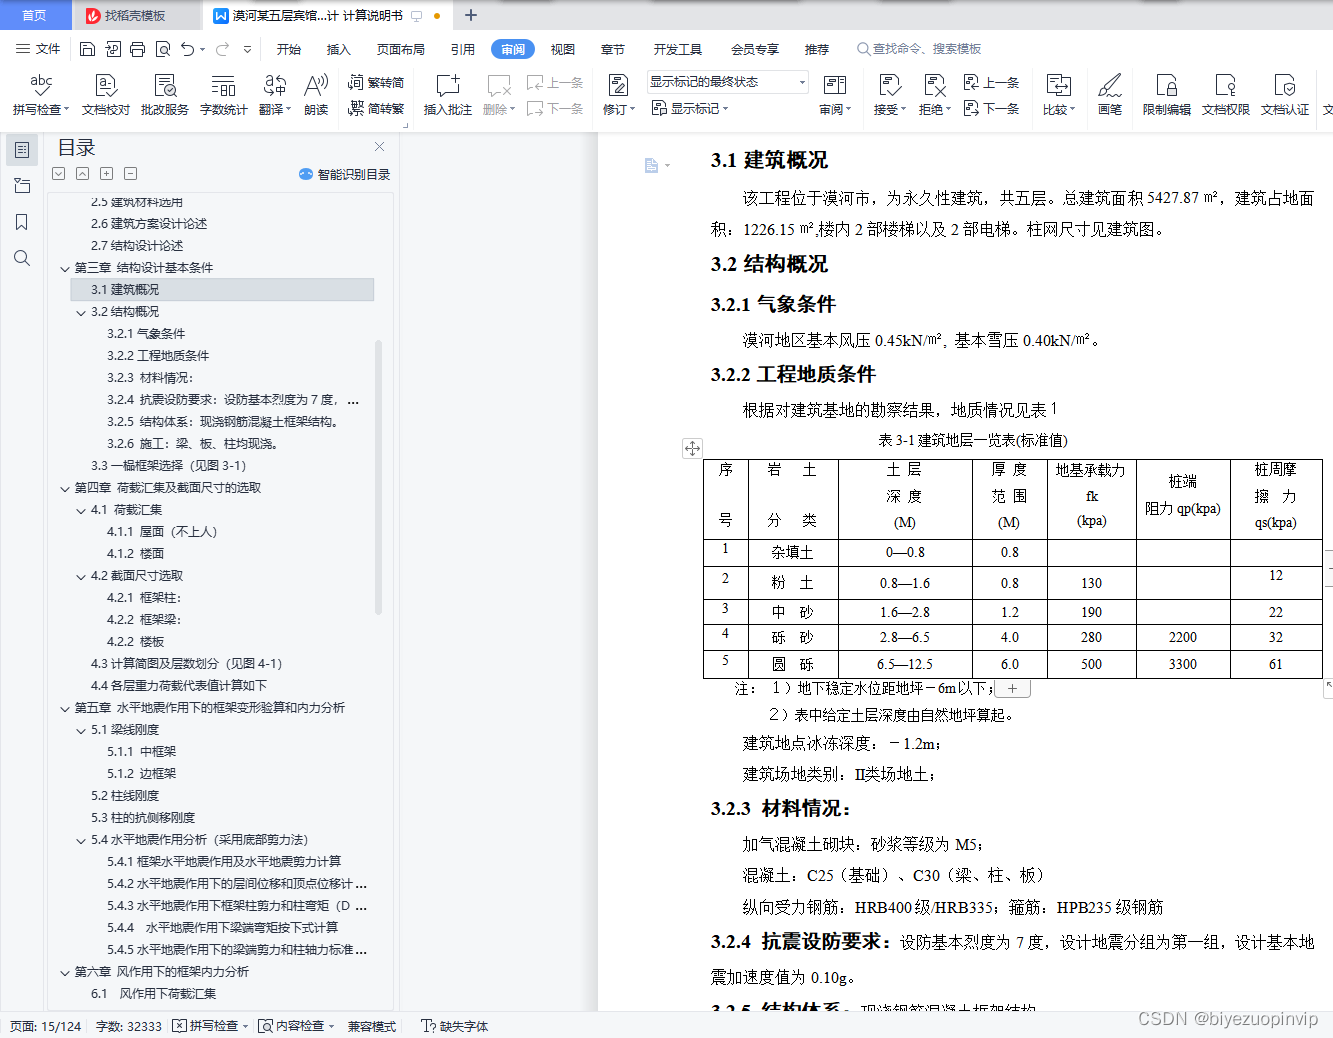This screenshot has width=1333, height=1038.
Task: Open 文档权限 document permissions
Action: (1226, 95)
